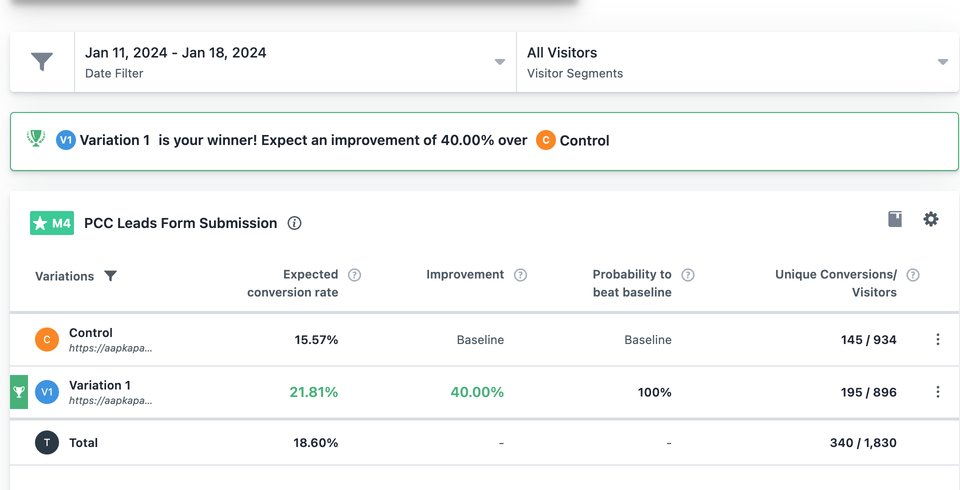Click the orange Control avatar in the table
This screenshot has height=490, width=960.
[x=47, y=340]
